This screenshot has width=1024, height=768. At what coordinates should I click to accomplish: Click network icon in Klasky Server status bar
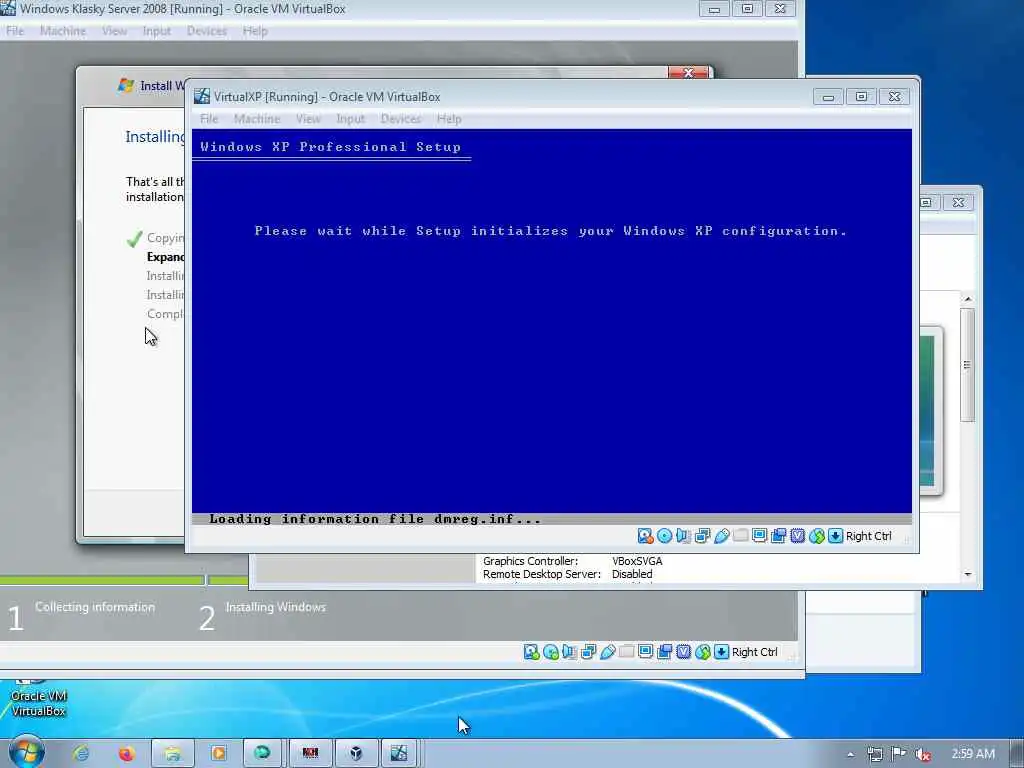[588, 652]
